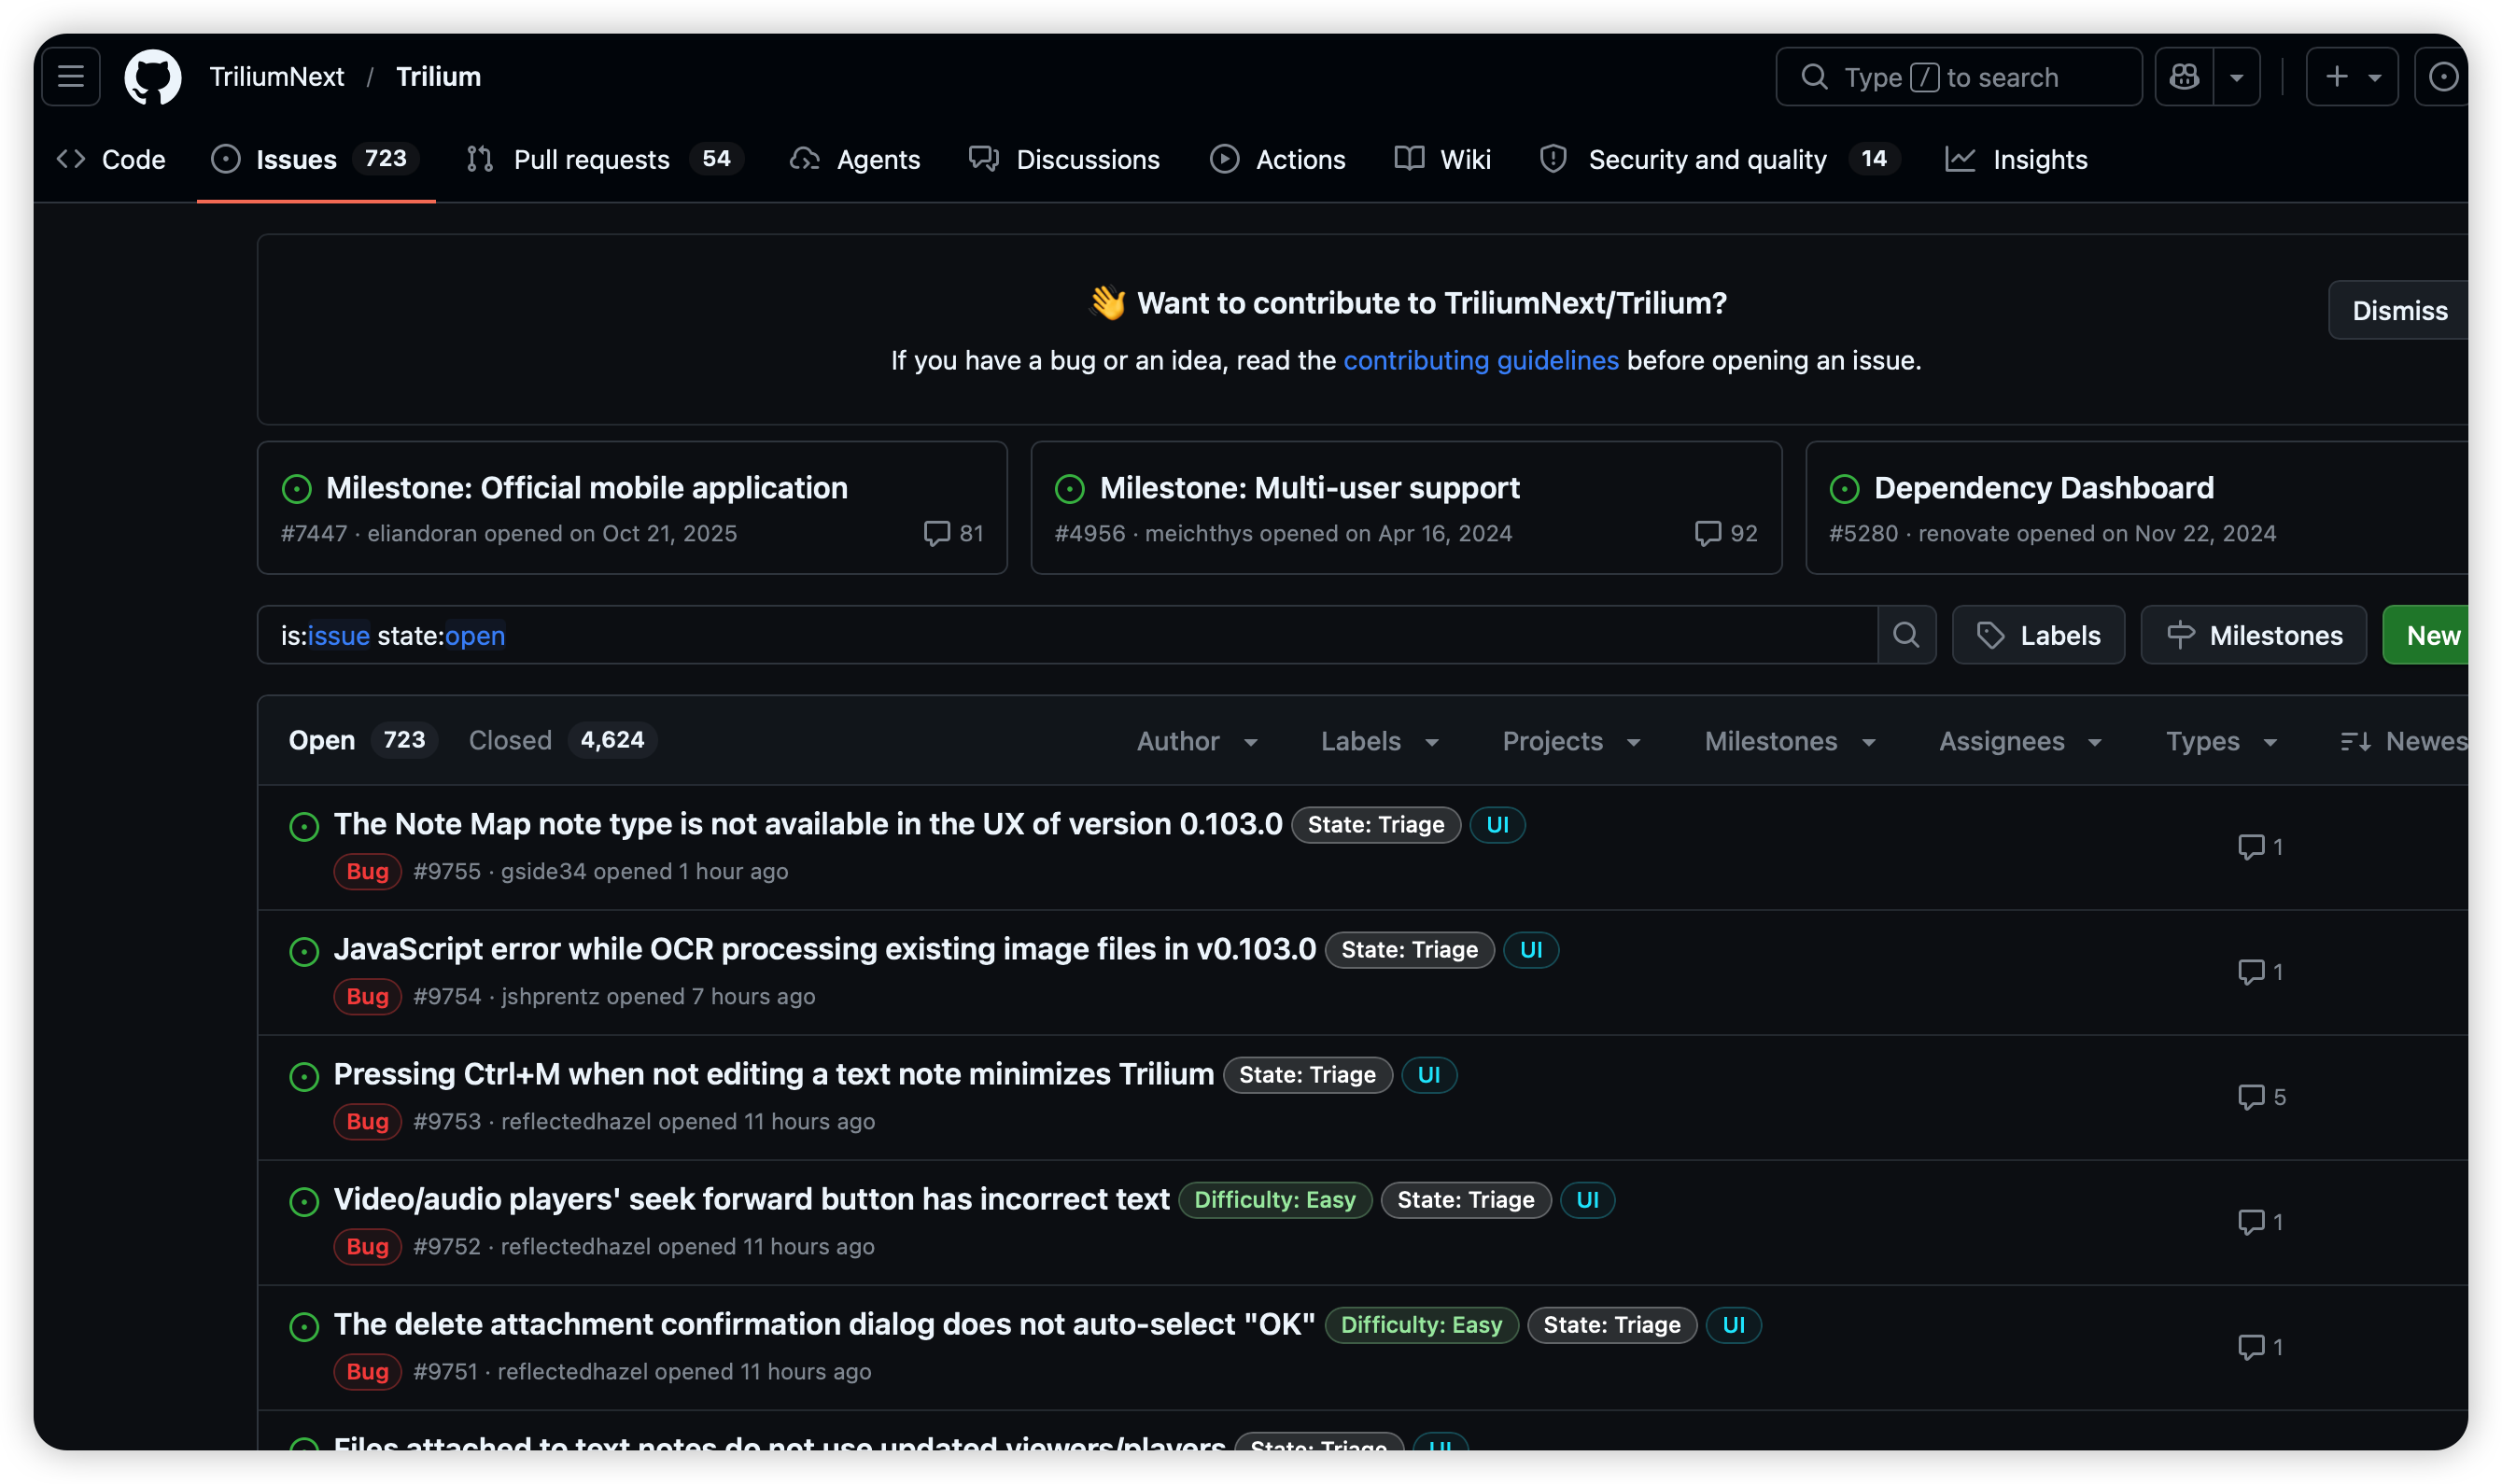The height and width of the screenshot is (1484, 2502).
Task: Open issue about delete attachment confirmation dialog
Action: coord(825,1323)
